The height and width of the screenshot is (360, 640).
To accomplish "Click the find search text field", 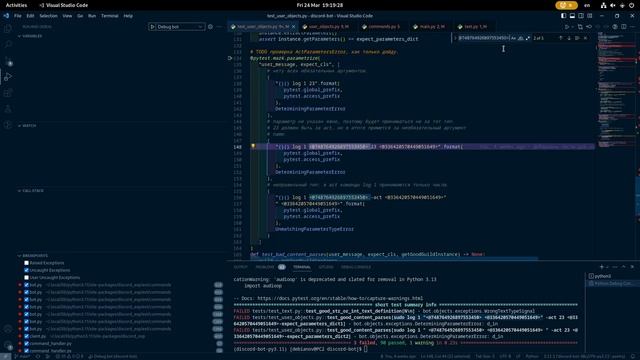I will point(483,38).
